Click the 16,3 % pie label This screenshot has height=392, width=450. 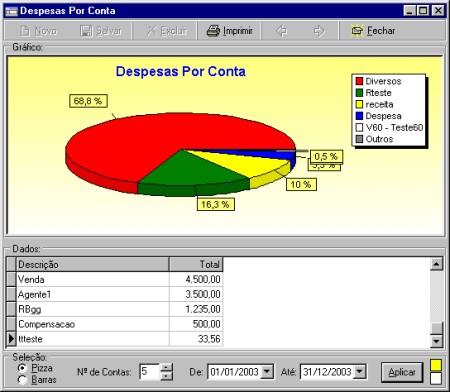coord(216,204)
